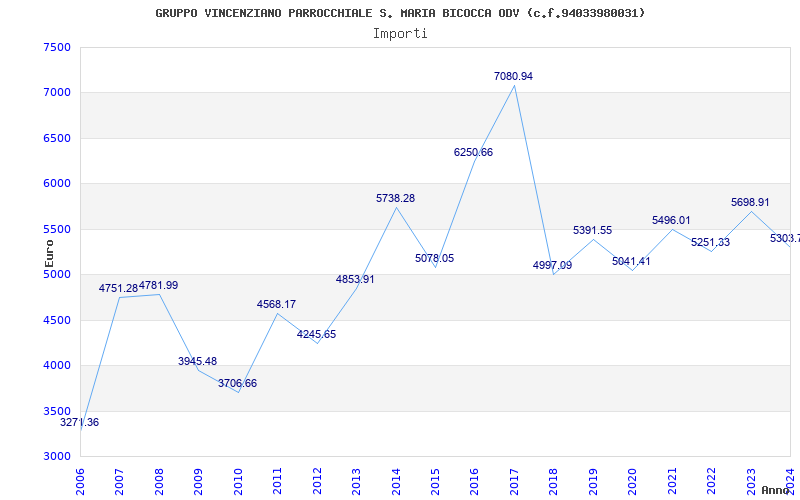Click the 5500 y-axis tick label
The height and width of the screenshot is (500, 800).
[x=57, y=229]
